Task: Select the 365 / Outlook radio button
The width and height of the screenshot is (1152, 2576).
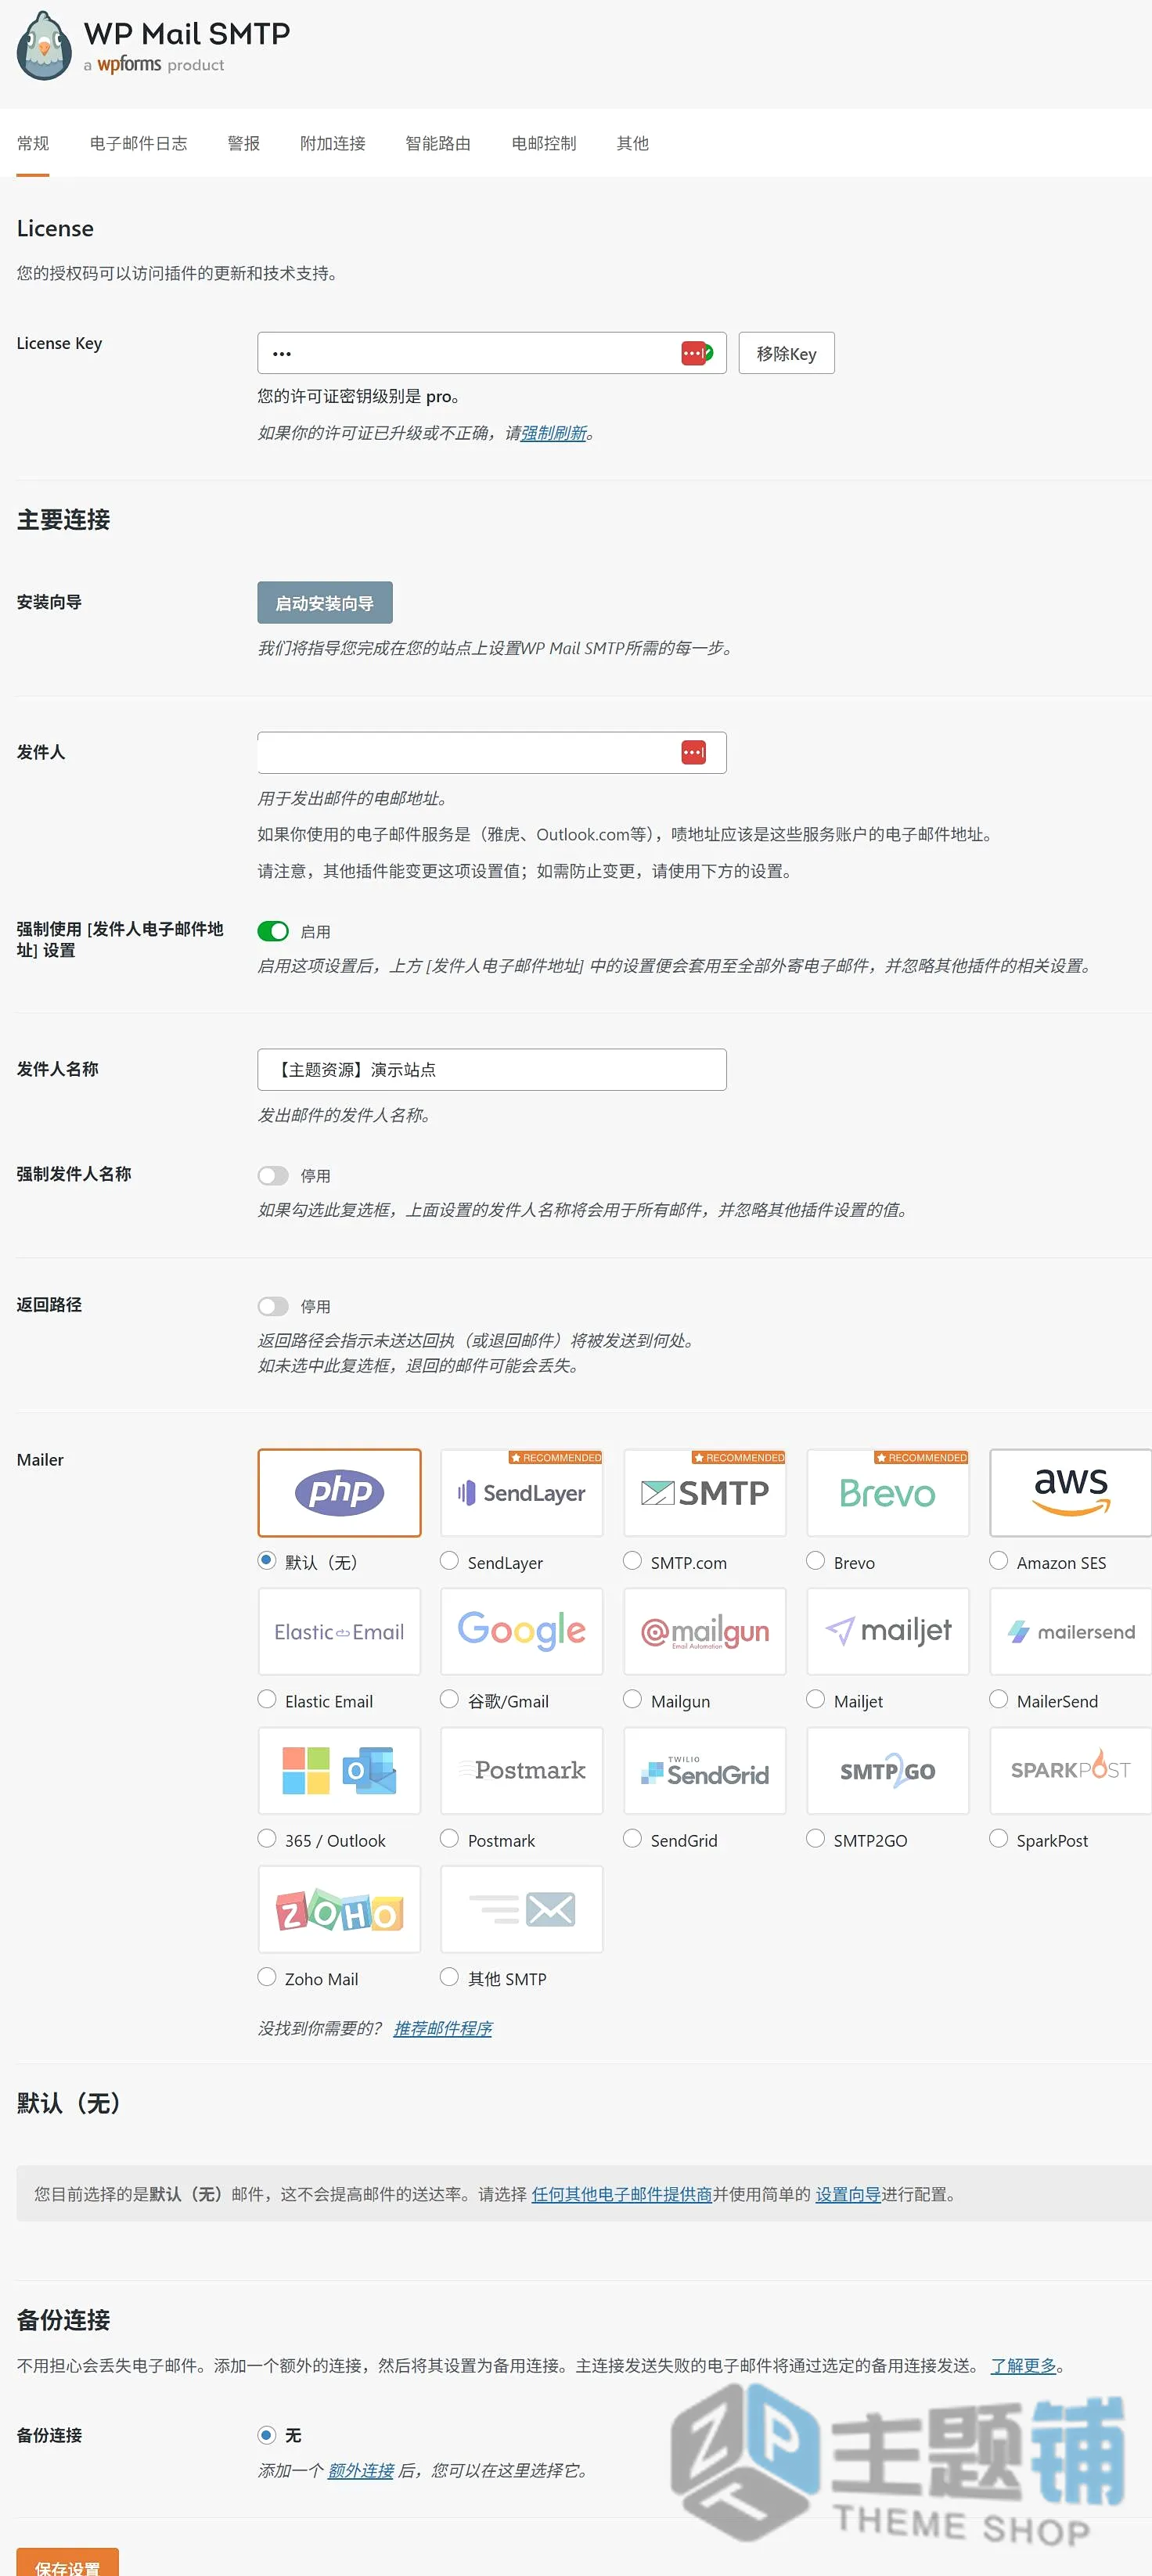Action: 267,1838
